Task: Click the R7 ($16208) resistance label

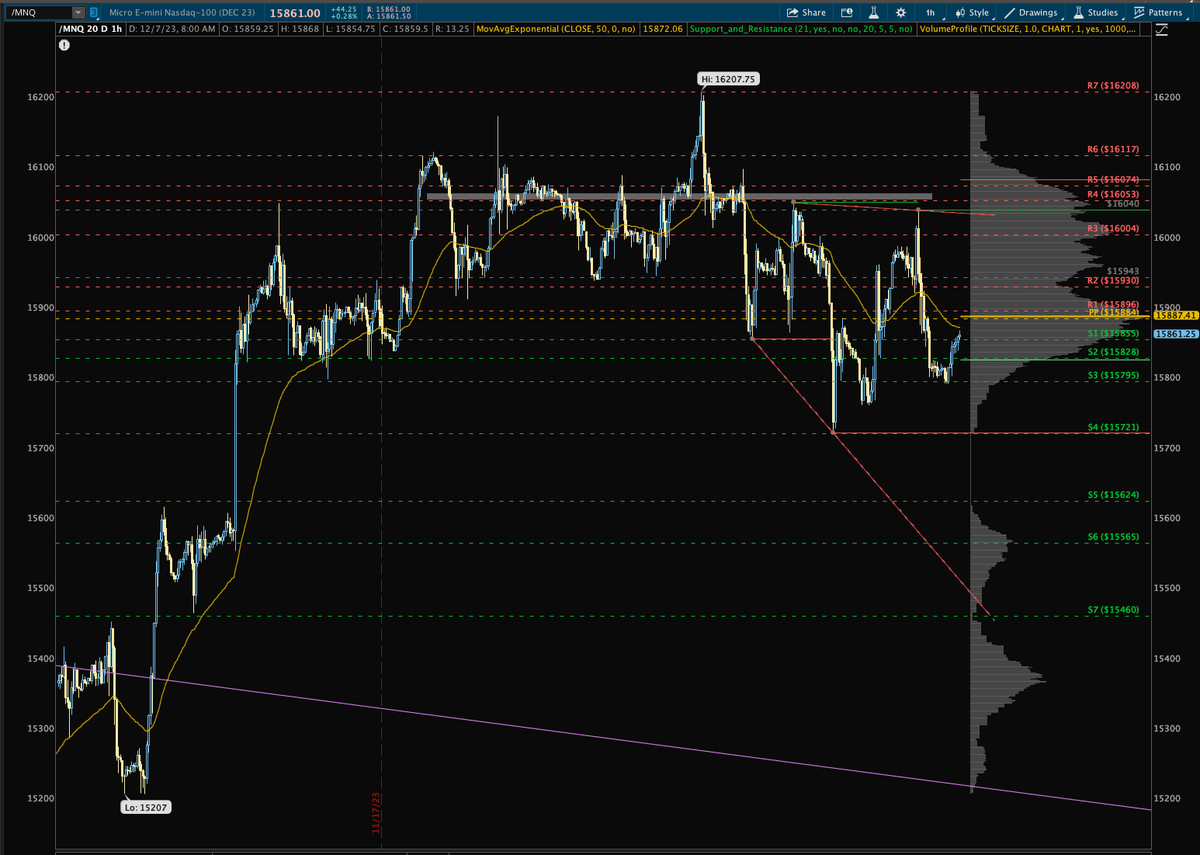Action: (1112, 86)
